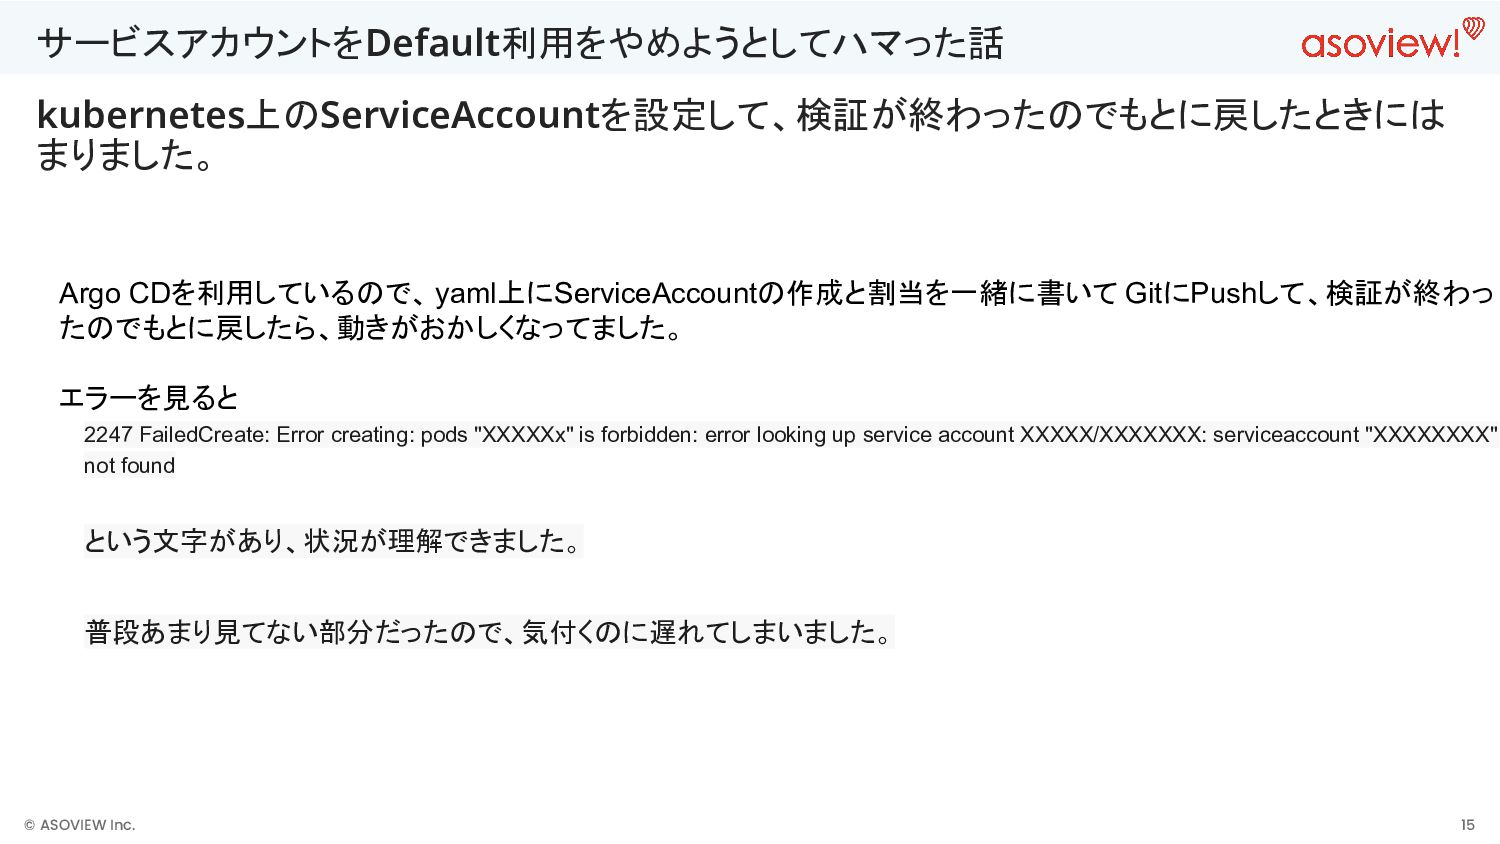Click the word 'Default' in the title bar
The height and width of the screenshot is (844, 1500).
[x=432, y=43]
